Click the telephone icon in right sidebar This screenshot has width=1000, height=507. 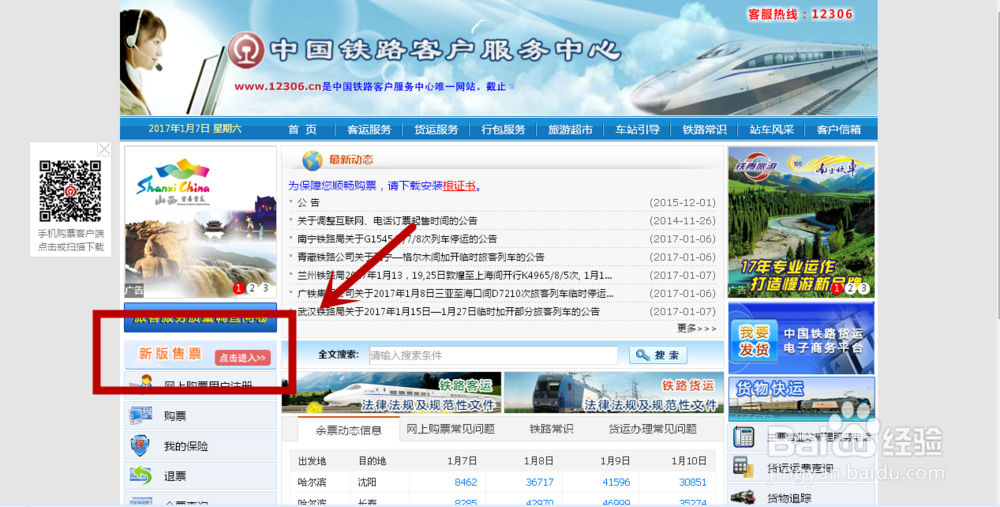744,436
